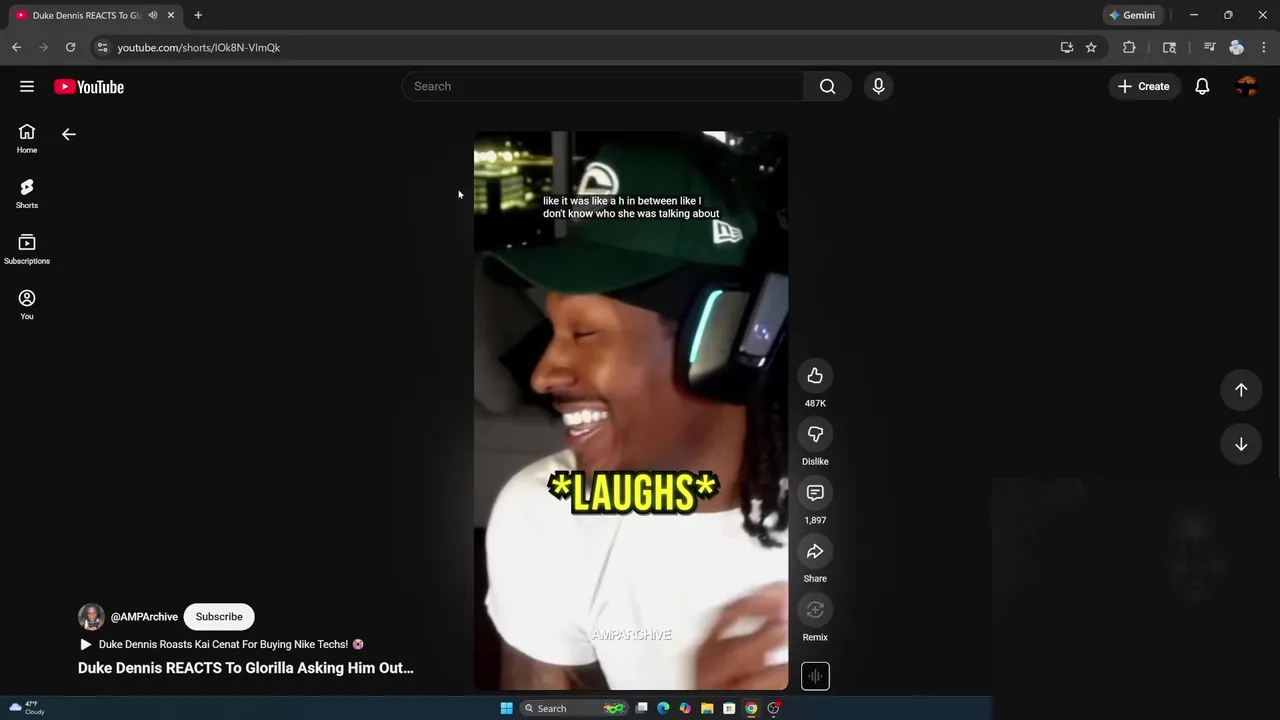Viewport: 1280px width, 720px height.
Task: Open the Chrome three-dot menu
Action: click(x=1264, y=47)
